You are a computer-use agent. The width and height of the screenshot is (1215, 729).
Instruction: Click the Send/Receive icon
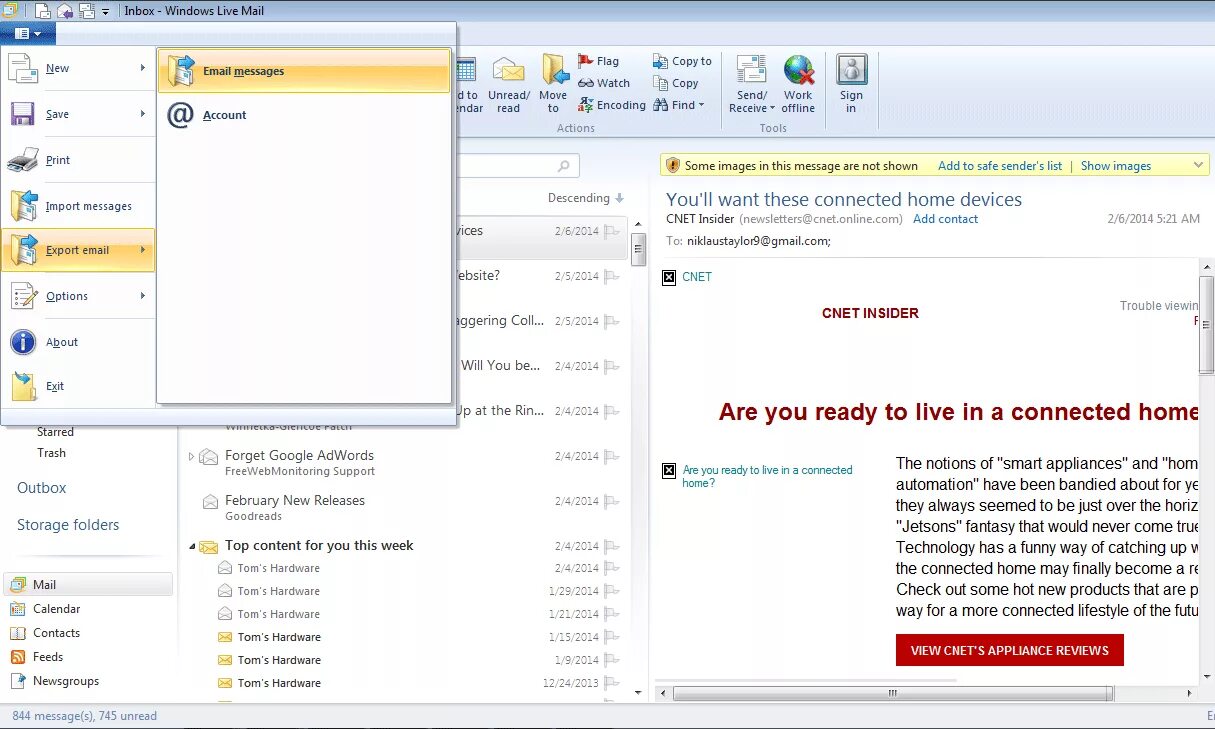pyautogui.click(x=751, y=70)
